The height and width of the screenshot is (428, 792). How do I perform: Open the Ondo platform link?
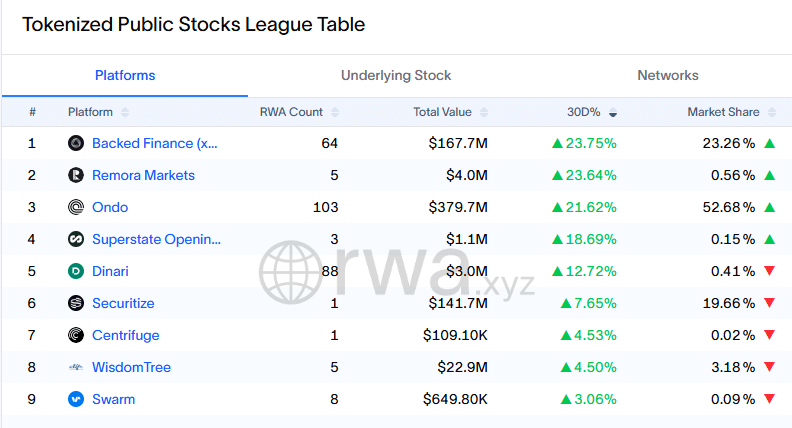pos(110,207)
